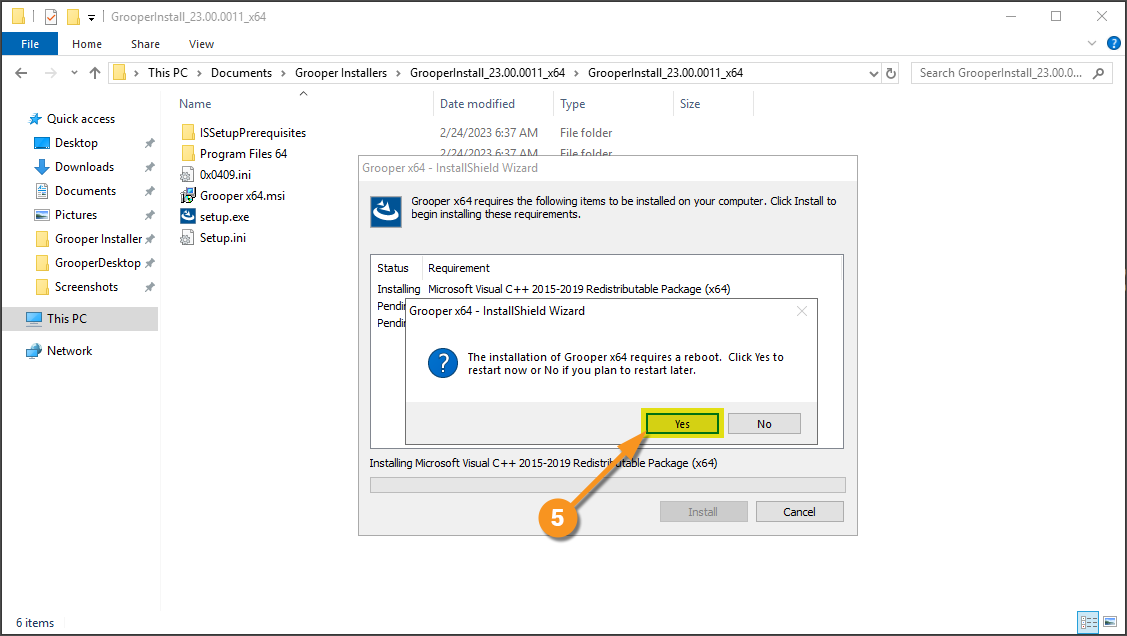Select the Grooper x64.msi file
This screenshot has height=636, width=1127.
(x=242, y=195)
